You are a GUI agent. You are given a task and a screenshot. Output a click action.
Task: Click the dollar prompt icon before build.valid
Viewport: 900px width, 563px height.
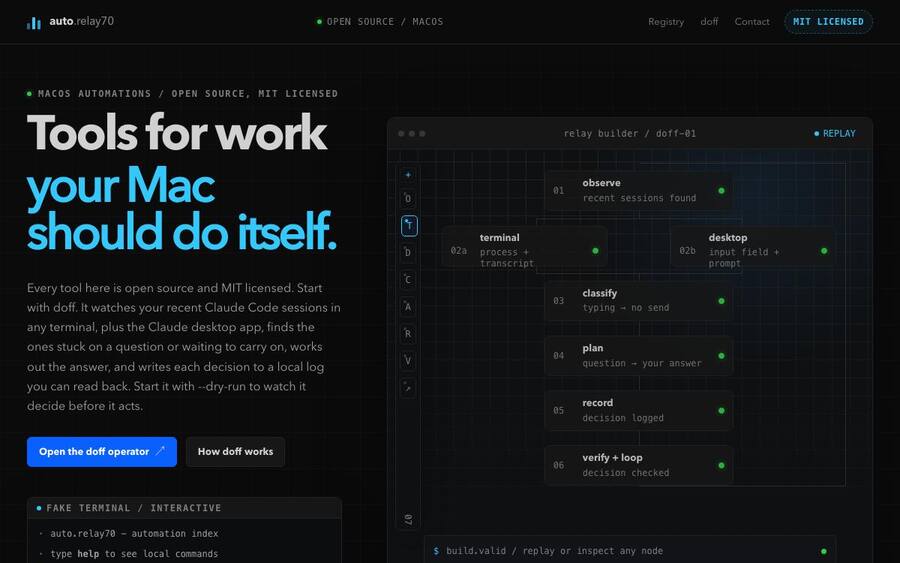[436, 551]
